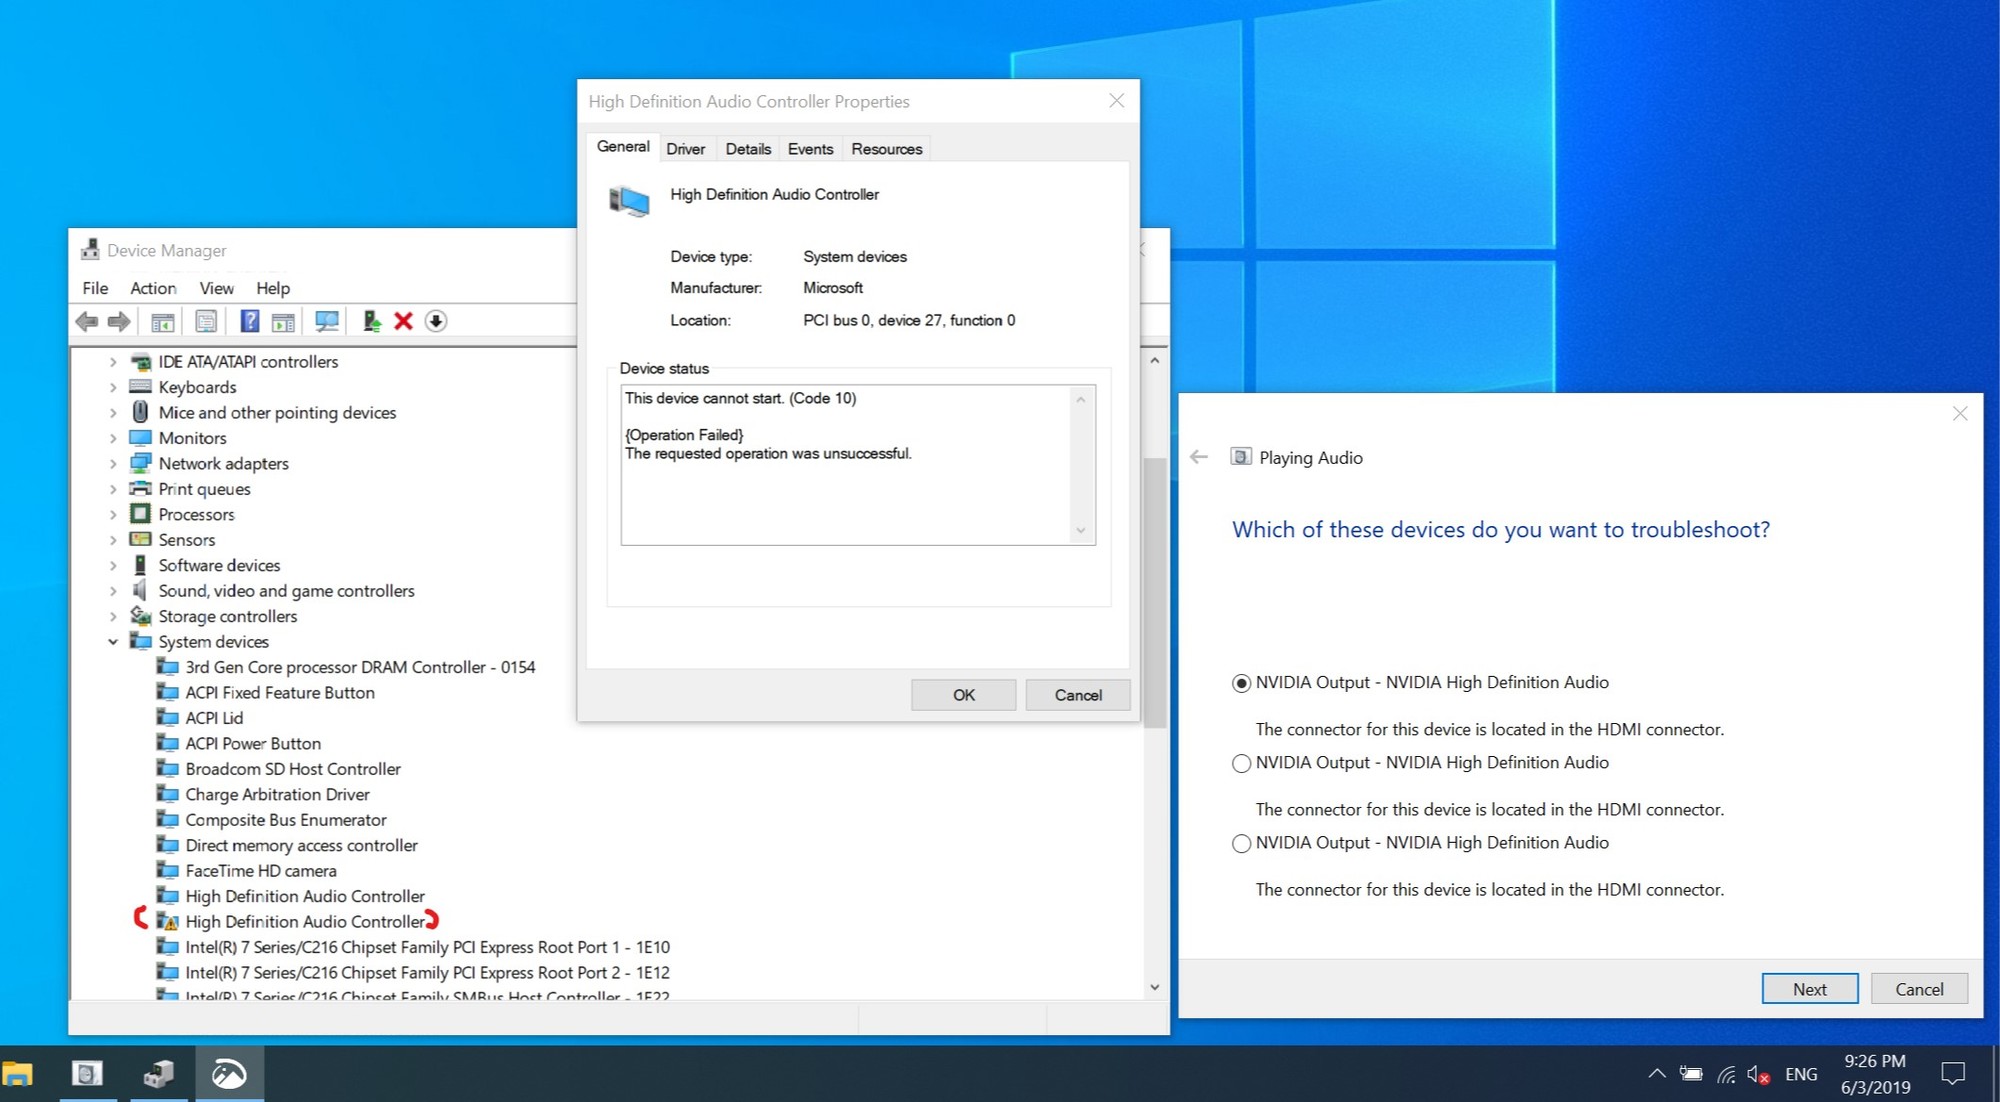Toggle the show/hide action pane toolbar icon

point(284,321)
